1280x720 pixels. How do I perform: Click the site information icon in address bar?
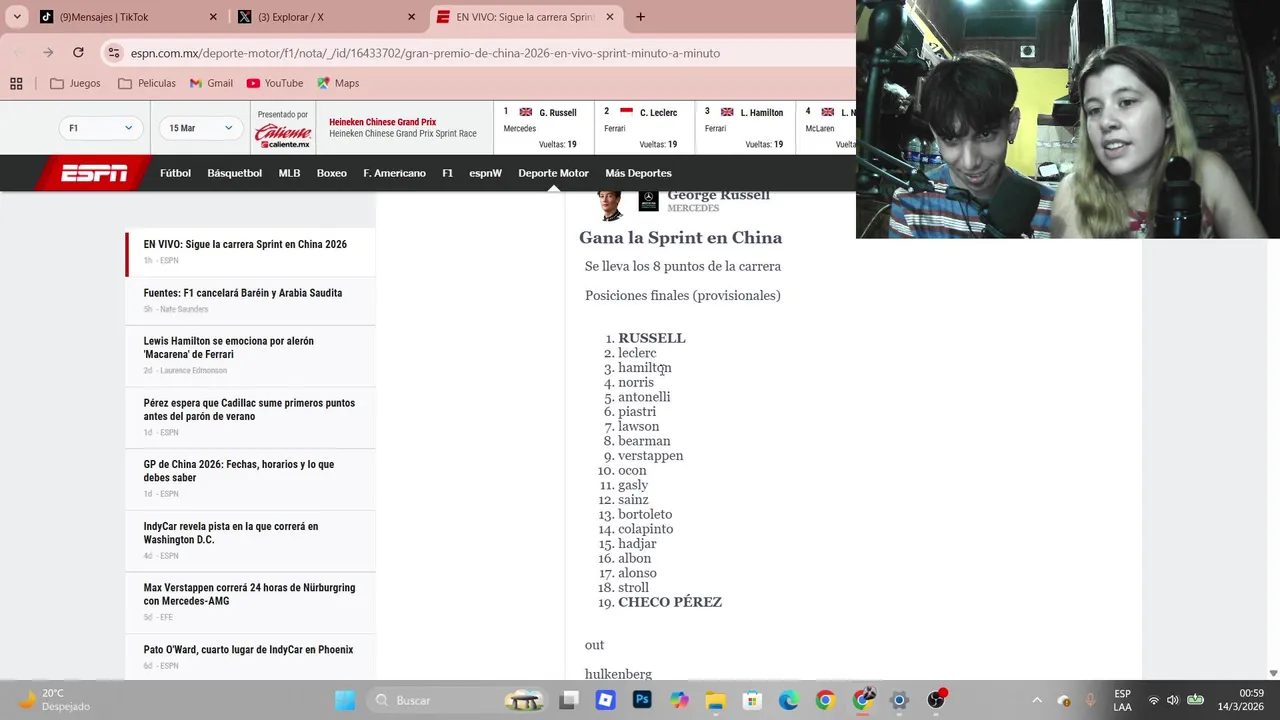114,52
